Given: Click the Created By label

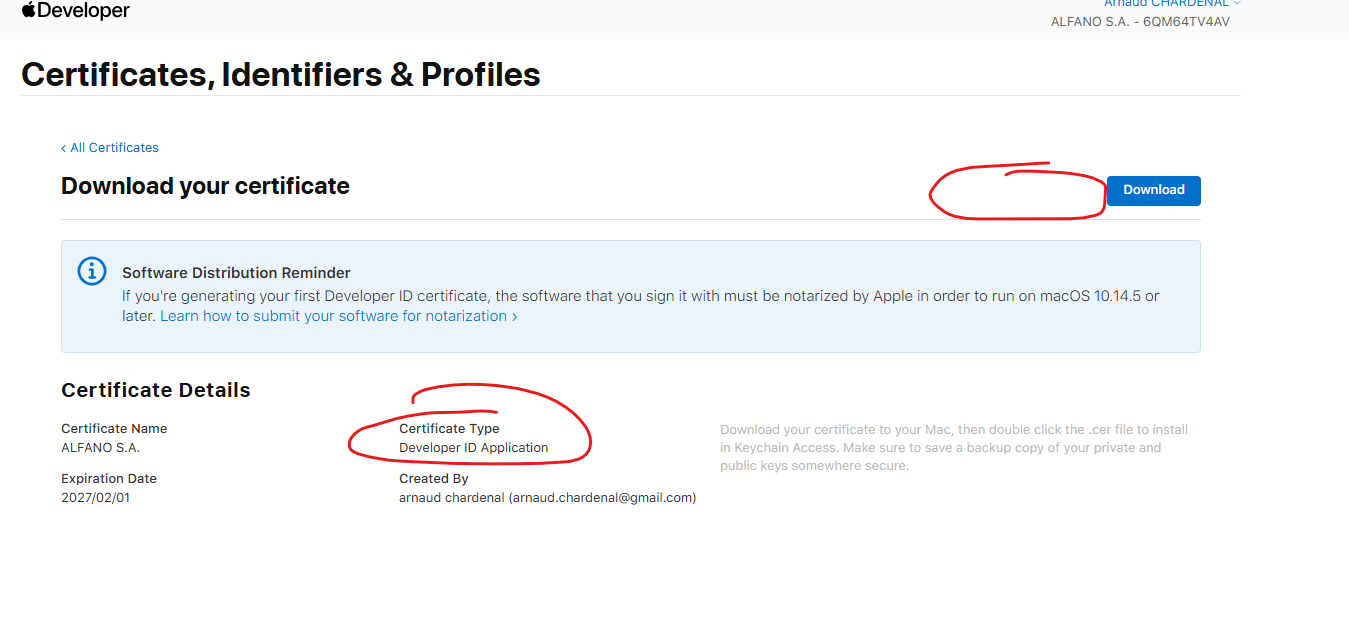Looking at the screenshot, I should (x=434, y=479).
